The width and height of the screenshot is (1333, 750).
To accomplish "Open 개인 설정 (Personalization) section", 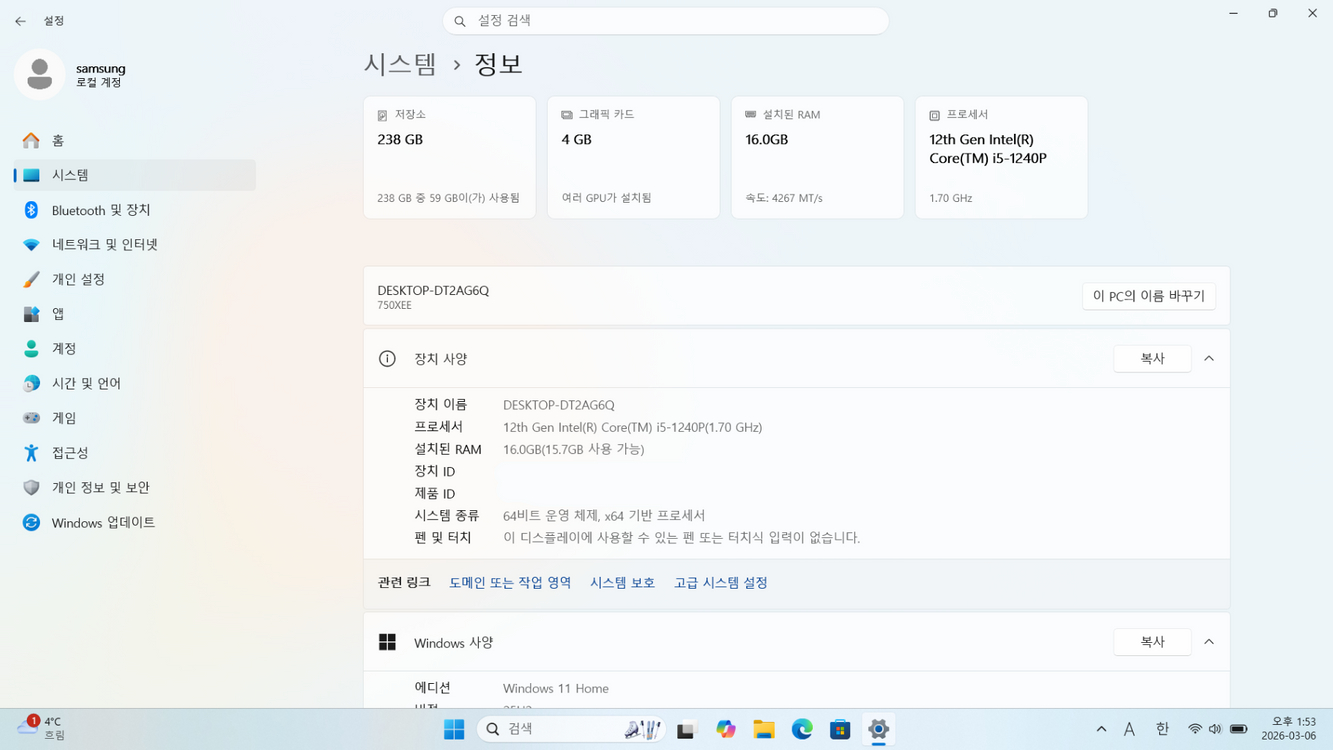I will point(80,279).
